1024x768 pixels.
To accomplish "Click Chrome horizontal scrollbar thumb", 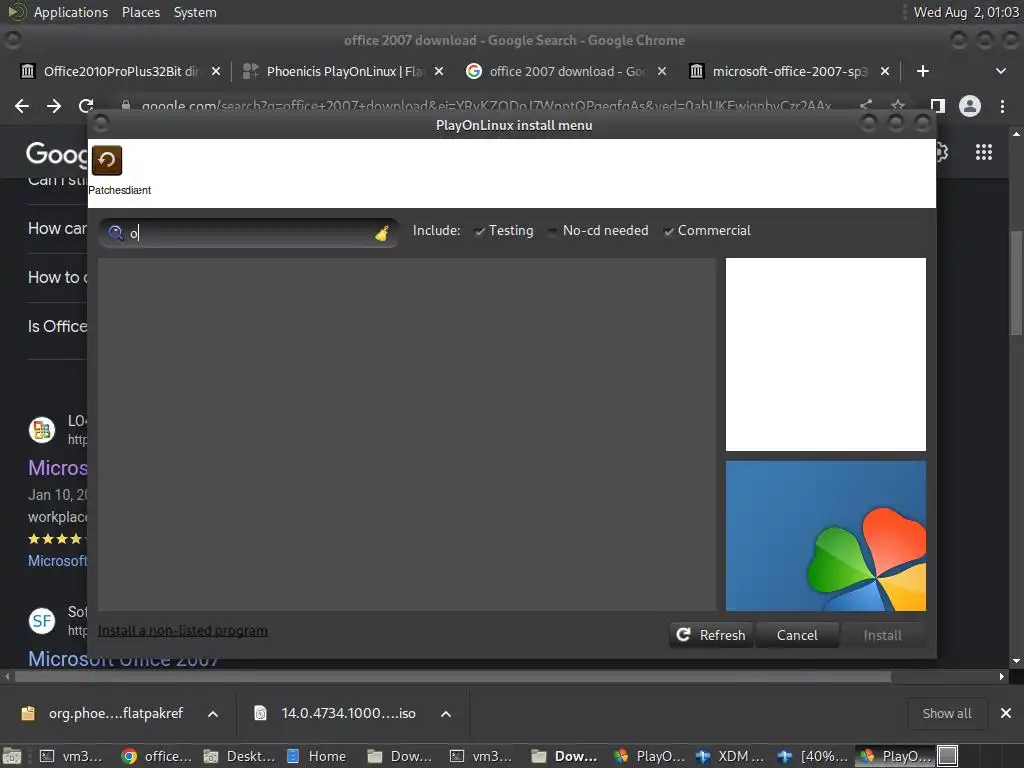I will point(453,677).
